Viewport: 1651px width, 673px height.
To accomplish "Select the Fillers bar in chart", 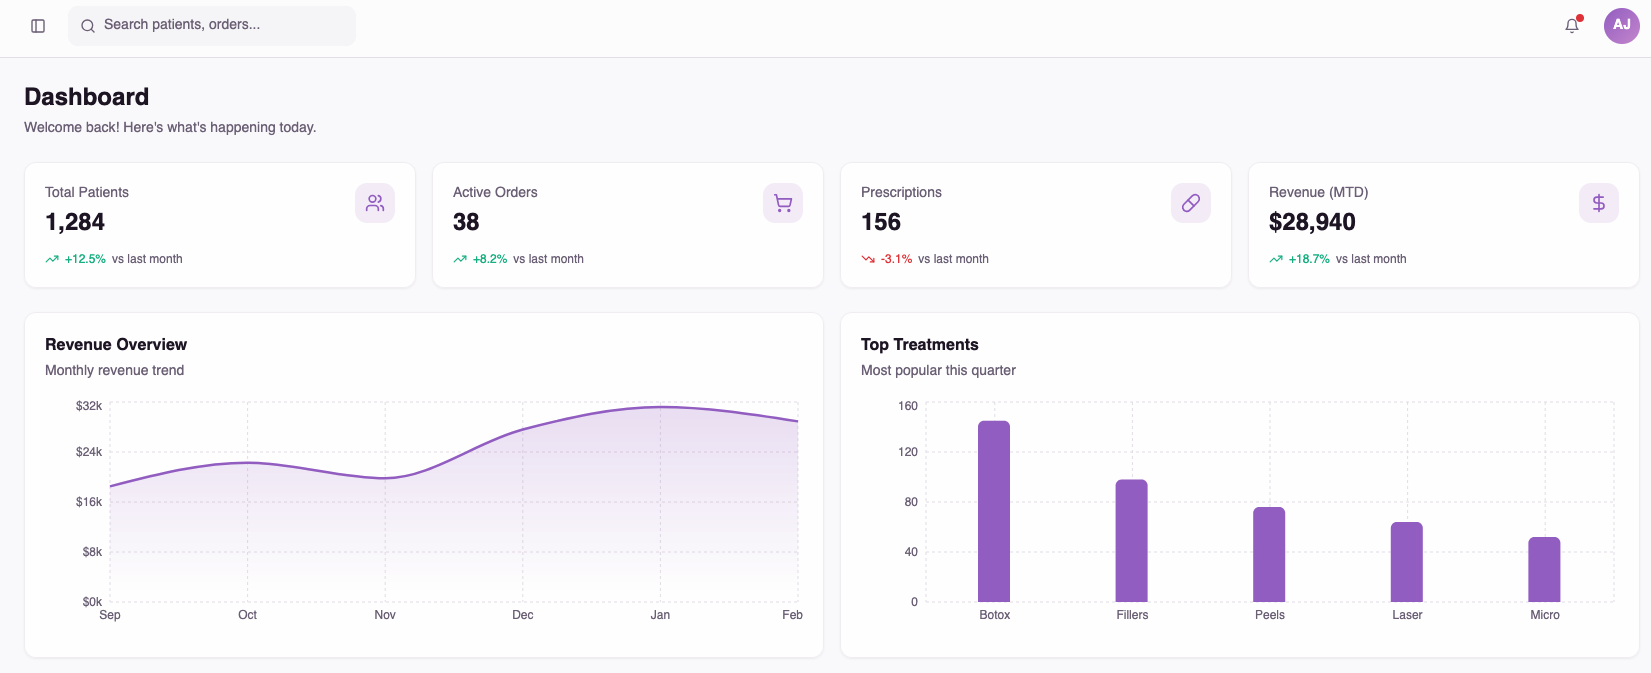I will (1132, 541).
